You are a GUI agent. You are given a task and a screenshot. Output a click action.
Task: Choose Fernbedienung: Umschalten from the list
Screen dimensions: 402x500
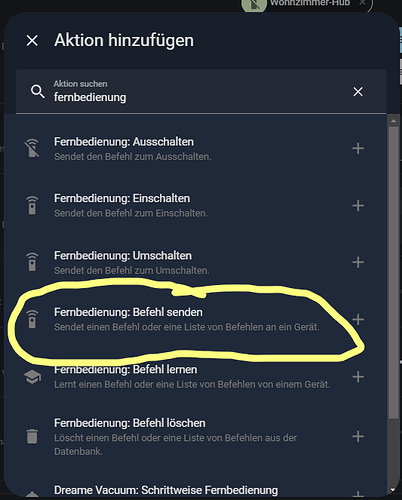(195, 262)
